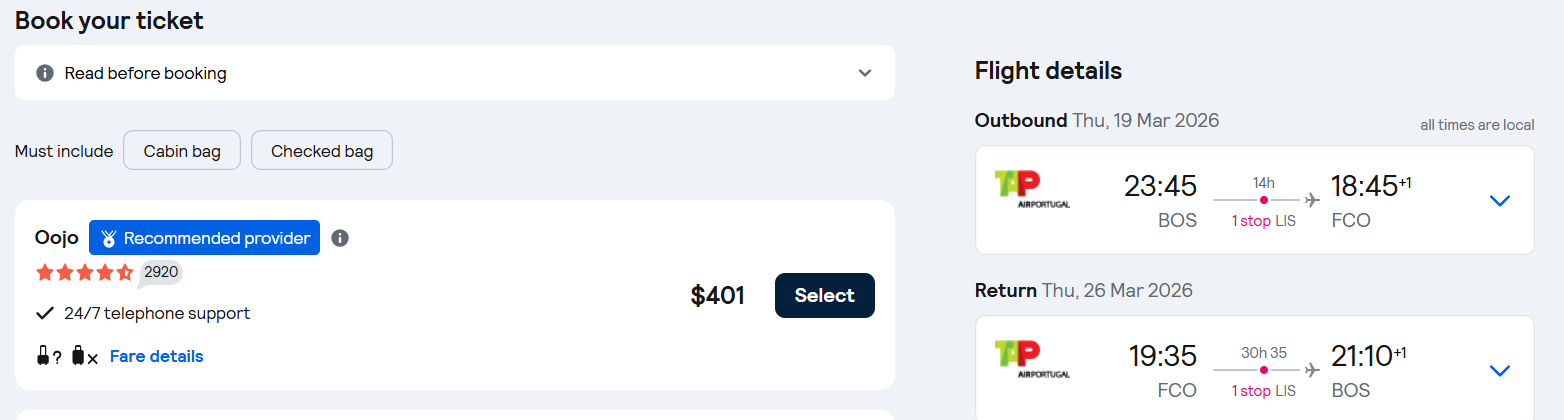
Task: Click the $401 price for Oojo
Action: 717,296
